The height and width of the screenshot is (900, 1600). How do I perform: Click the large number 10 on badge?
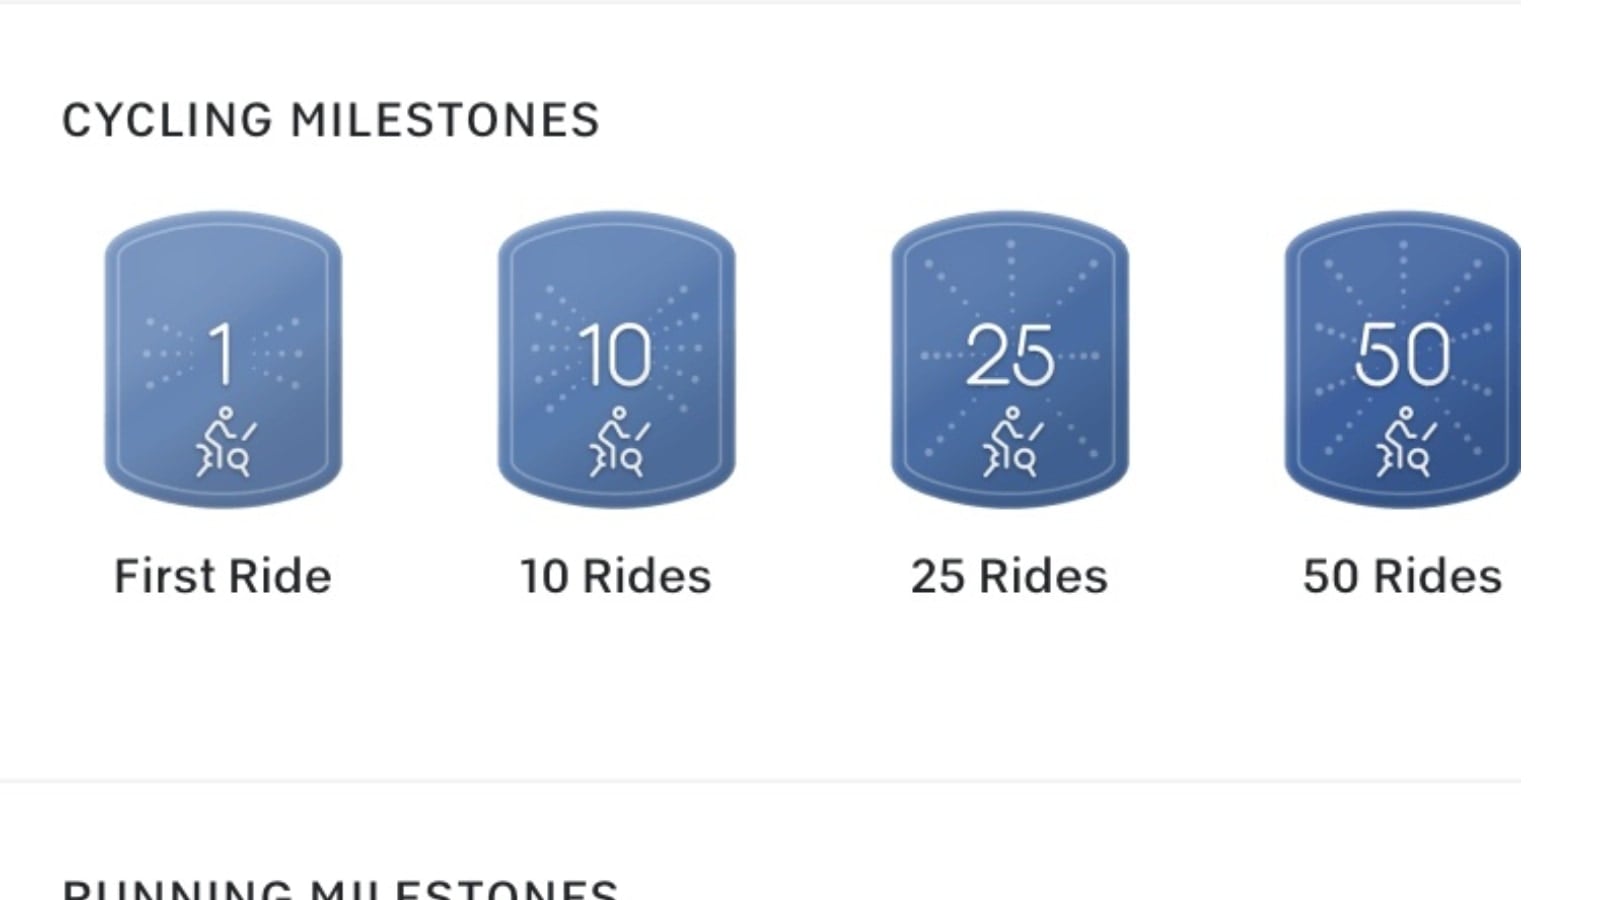615,355
